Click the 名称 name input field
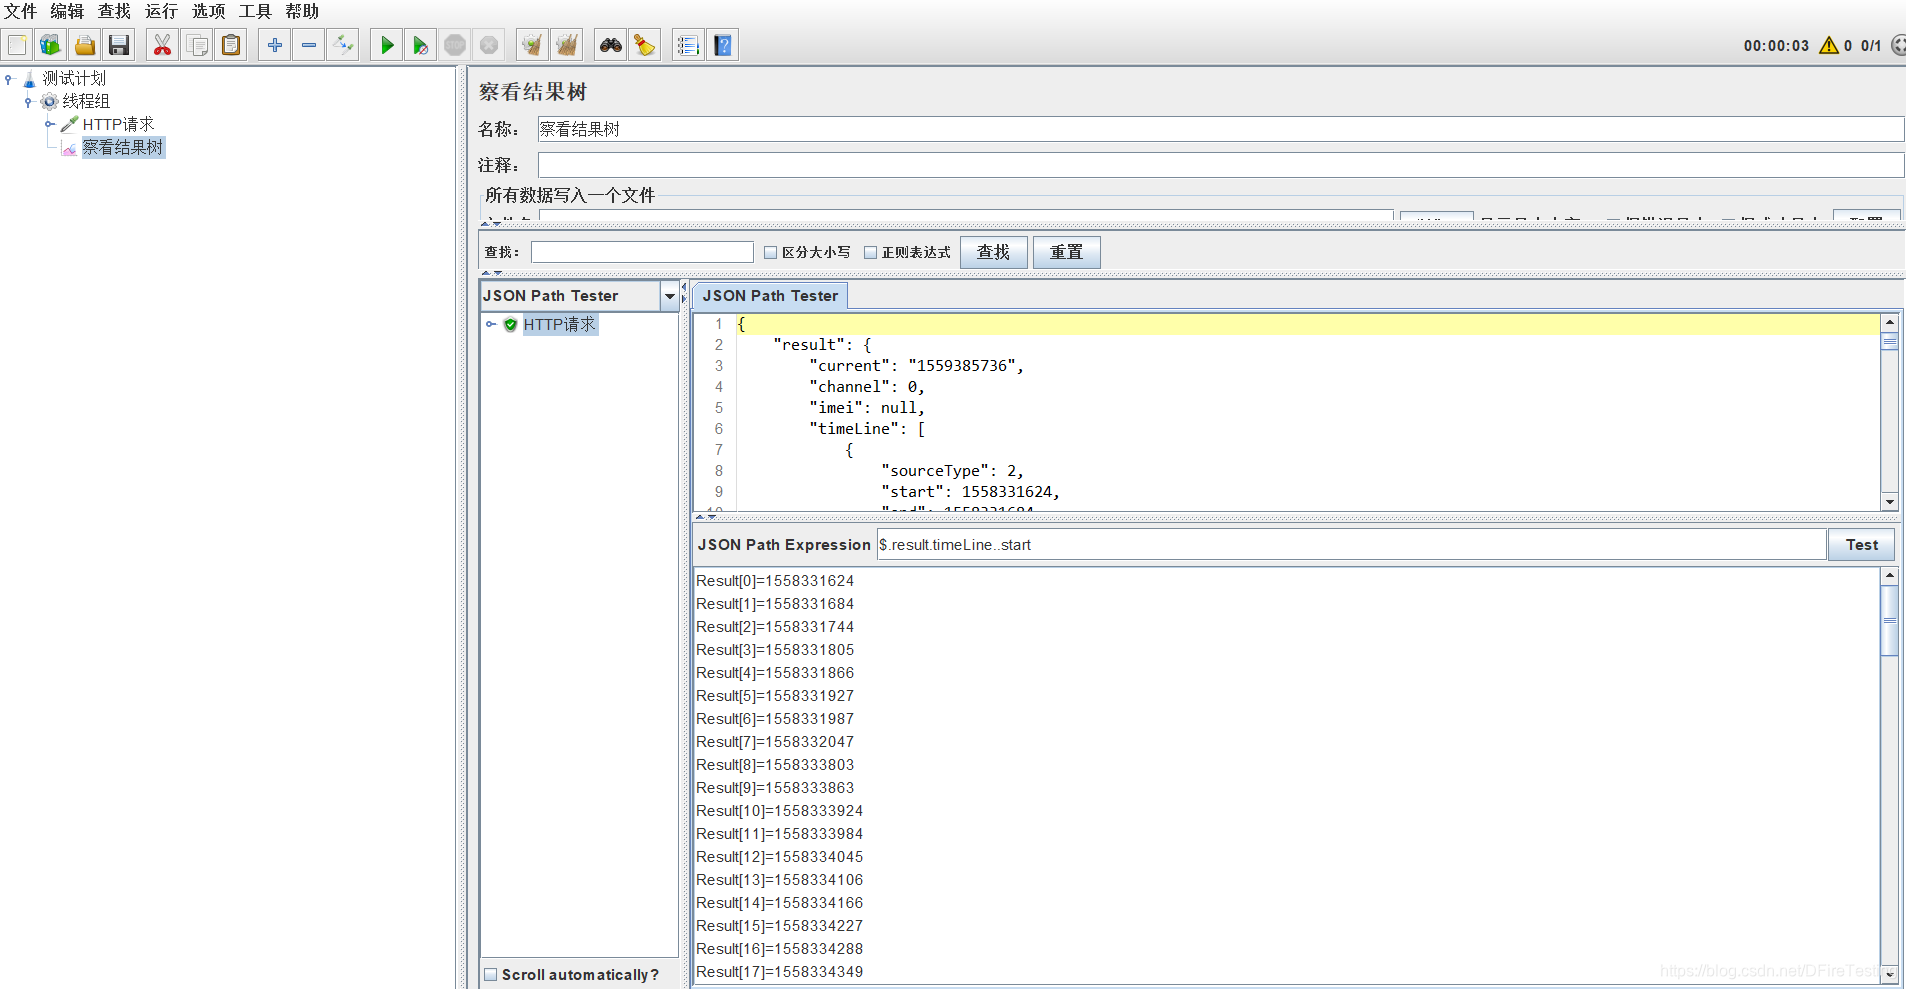Screen dimensions: 1906x989 point(1220,129)
